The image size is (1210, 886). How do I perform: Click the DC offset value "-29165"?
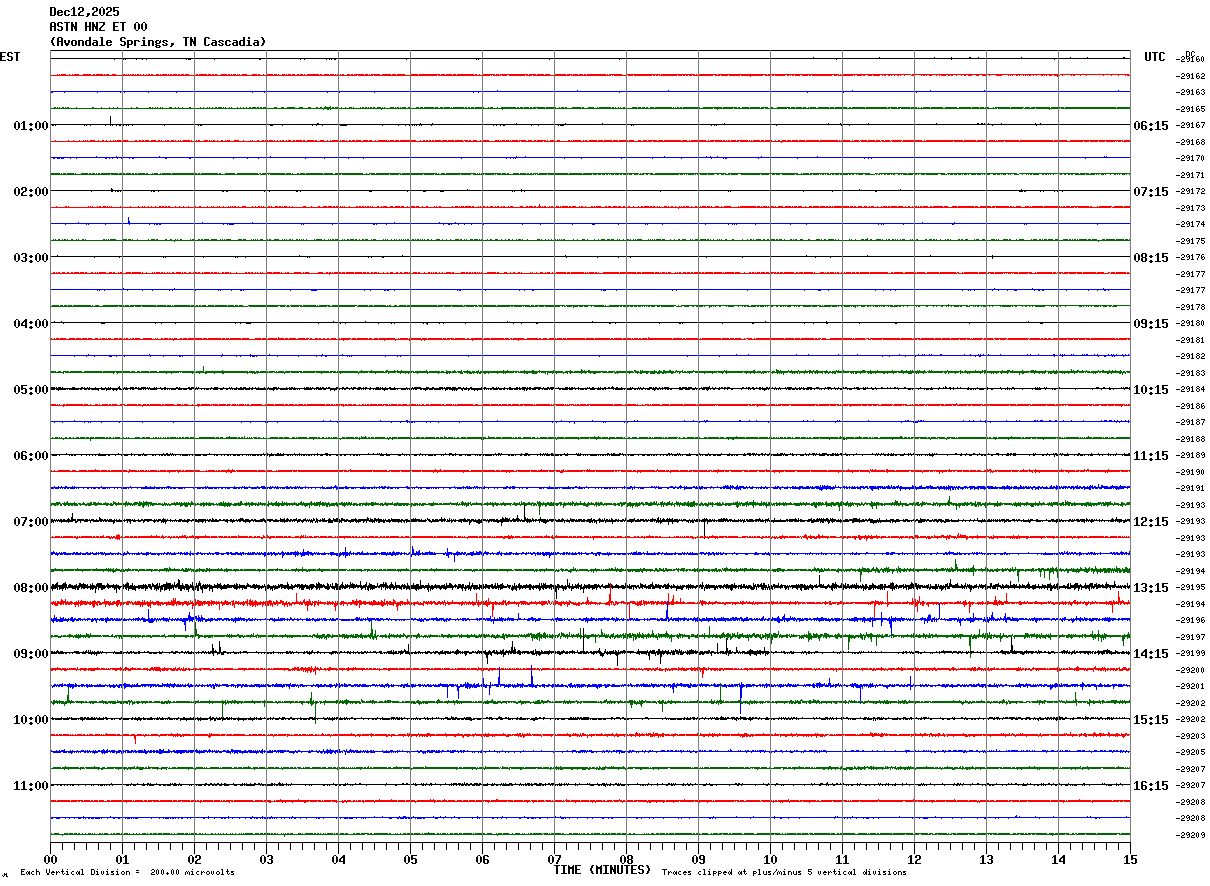coord(1191,109)
